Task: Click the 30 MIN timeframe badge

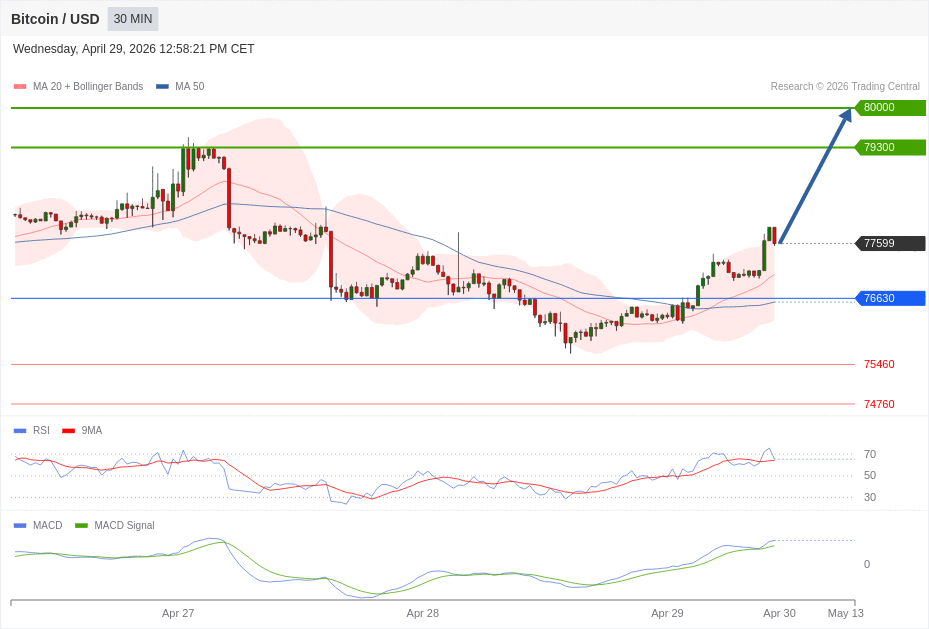Action: coord(133,19)
